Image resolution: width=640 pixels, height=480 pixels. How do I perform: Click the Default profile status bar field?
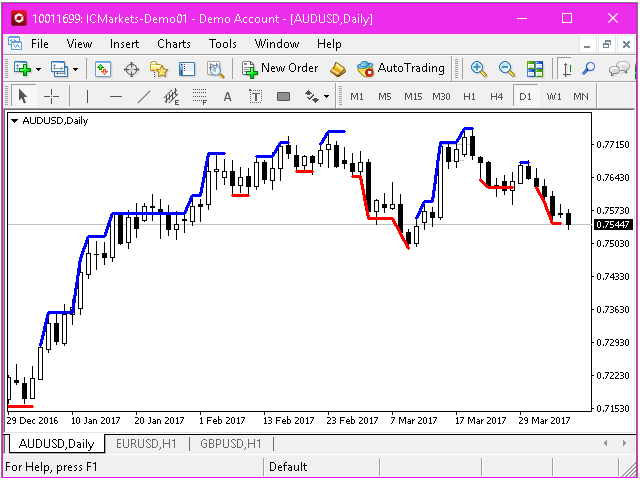(x=288, y=467)
